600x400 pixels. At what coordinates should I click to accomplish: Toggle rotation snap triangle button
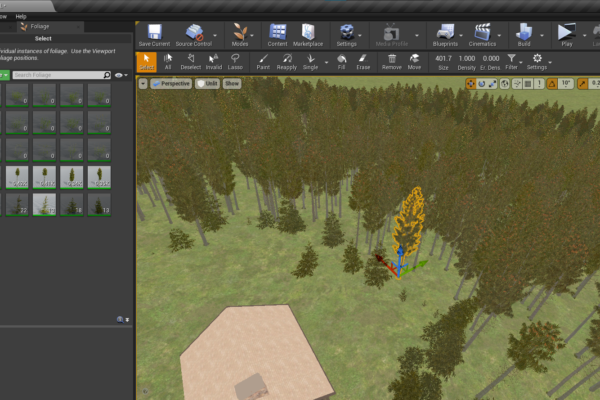click(x=551, y=84)
